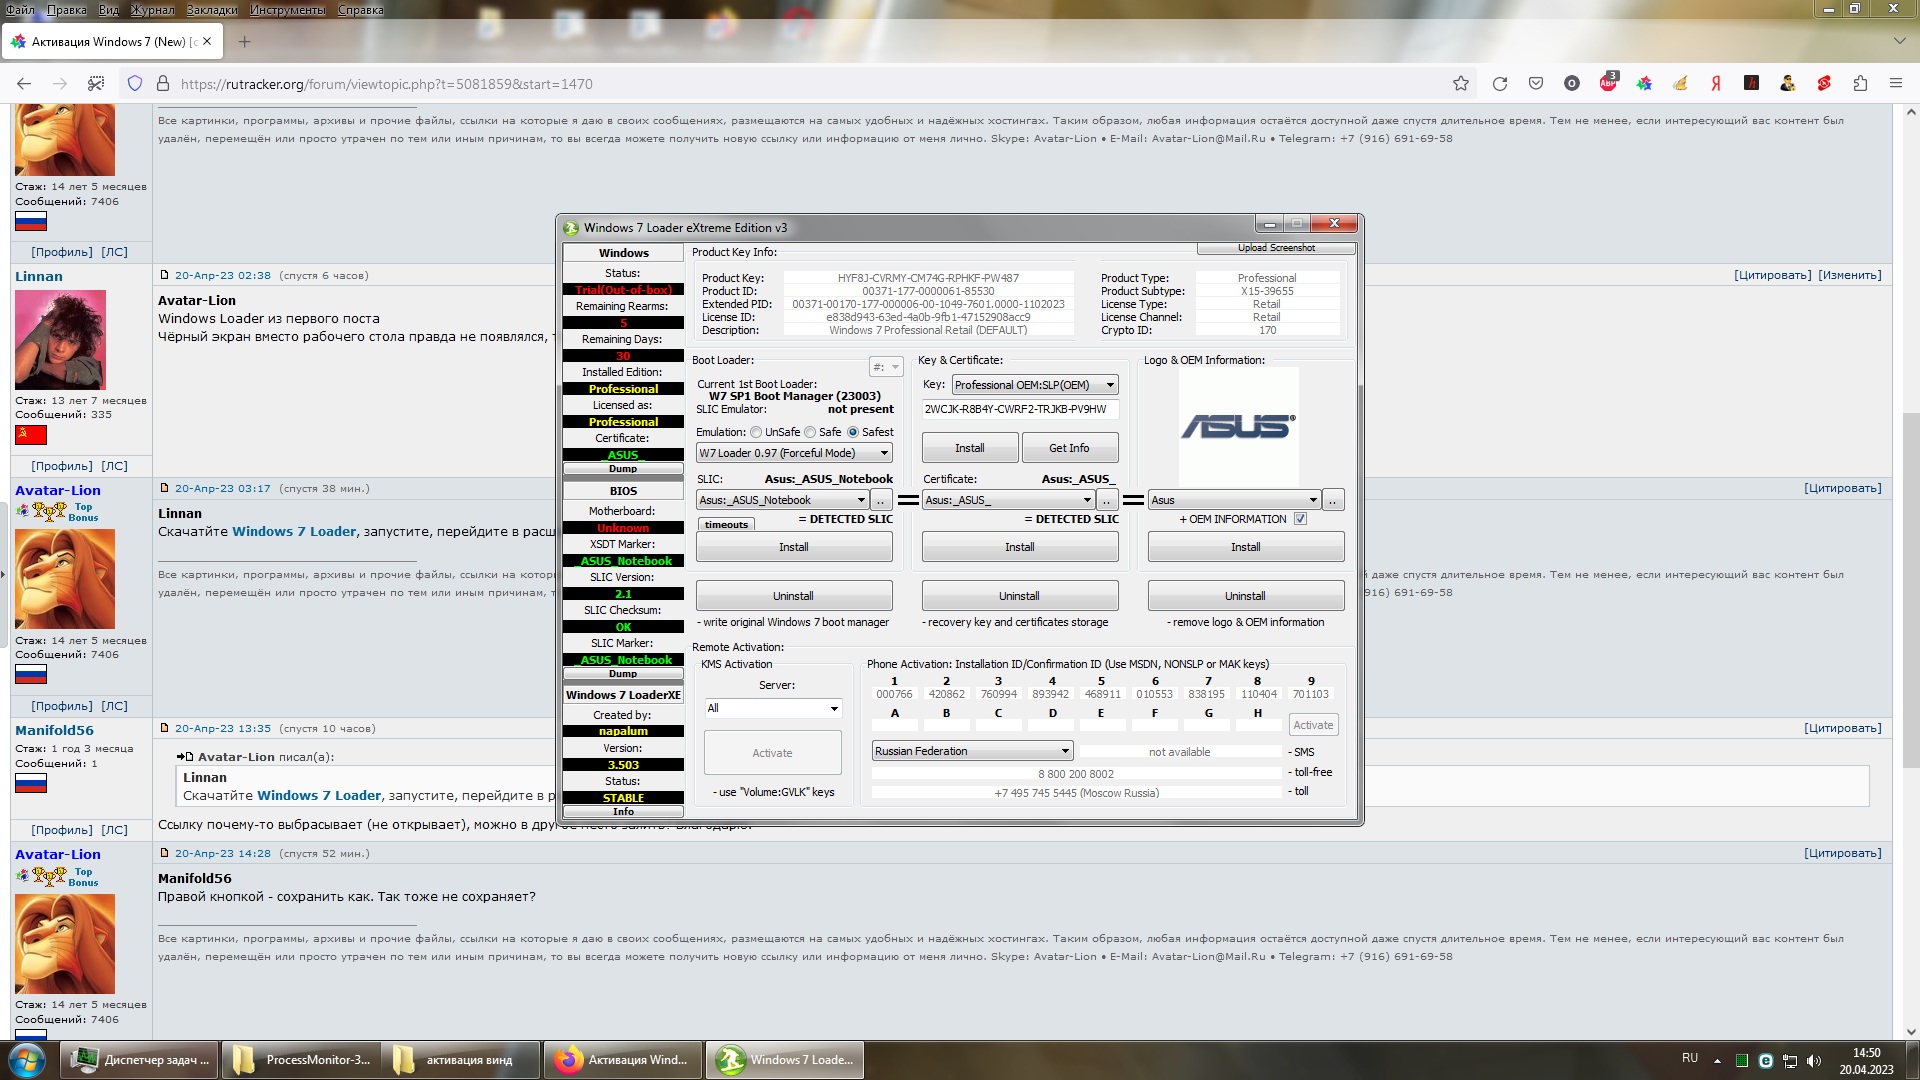Click the broom cleaner extension icon
The height and width of the screenshot is (1080, 1920).
[1680, 84]
